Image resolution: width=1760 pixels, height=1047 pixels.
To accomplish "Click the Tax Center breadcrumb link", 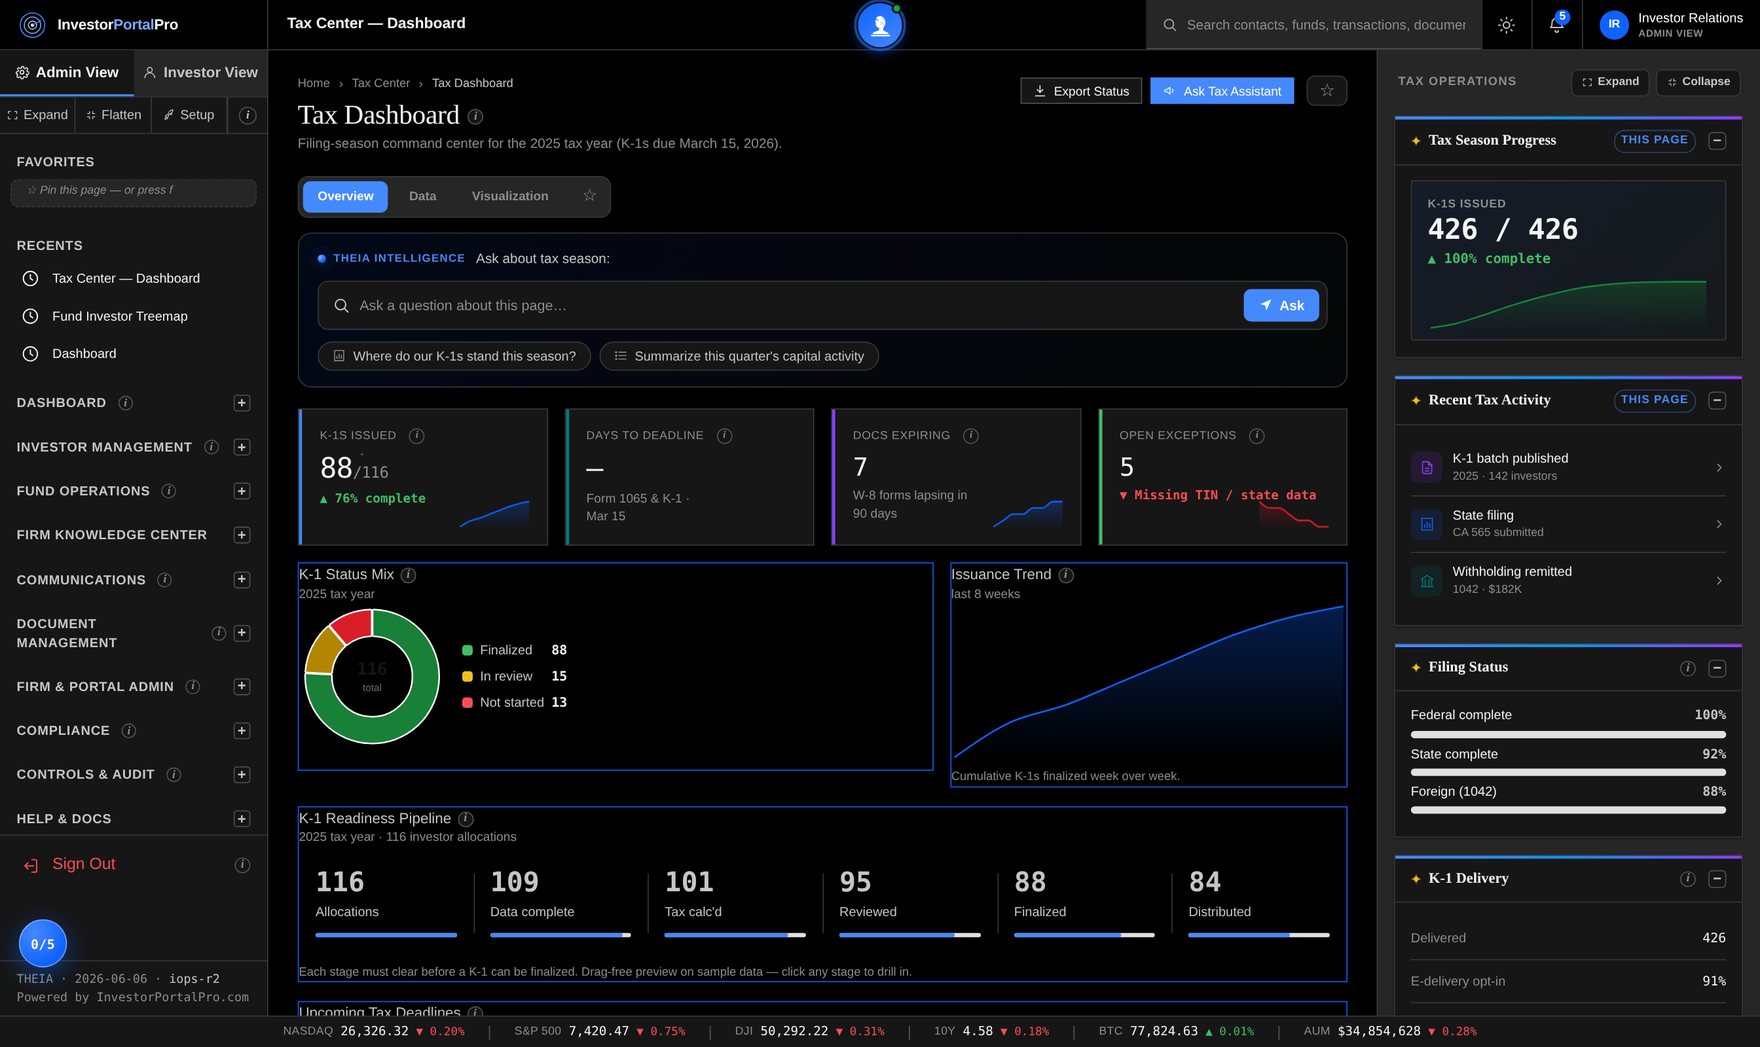I will [x=381, y=83].
